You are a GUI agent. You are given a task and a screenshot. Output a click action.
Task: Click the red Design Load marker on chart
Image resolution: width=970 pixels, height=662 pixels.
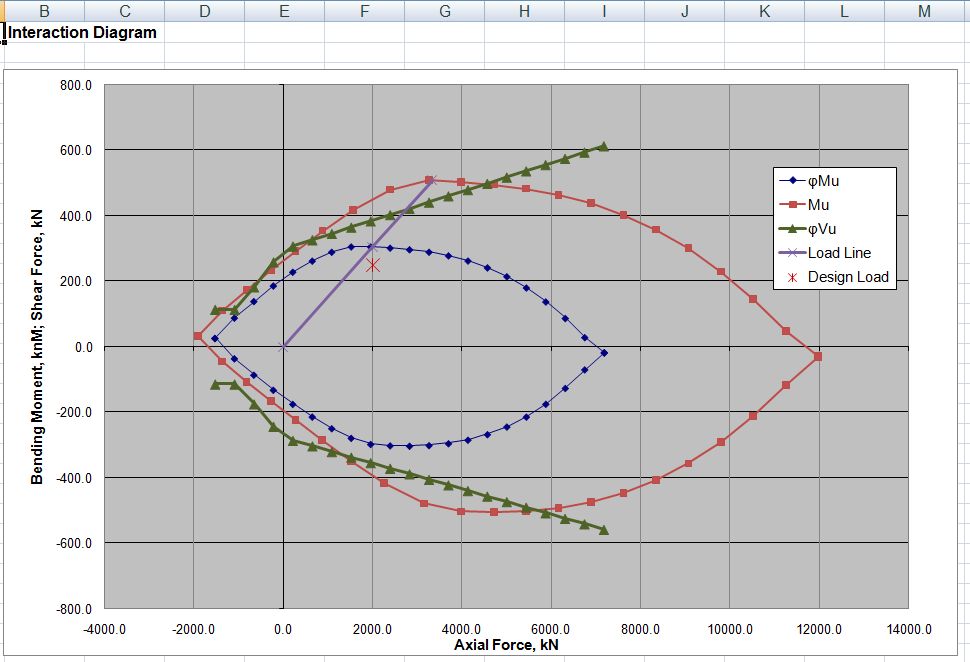373,265
